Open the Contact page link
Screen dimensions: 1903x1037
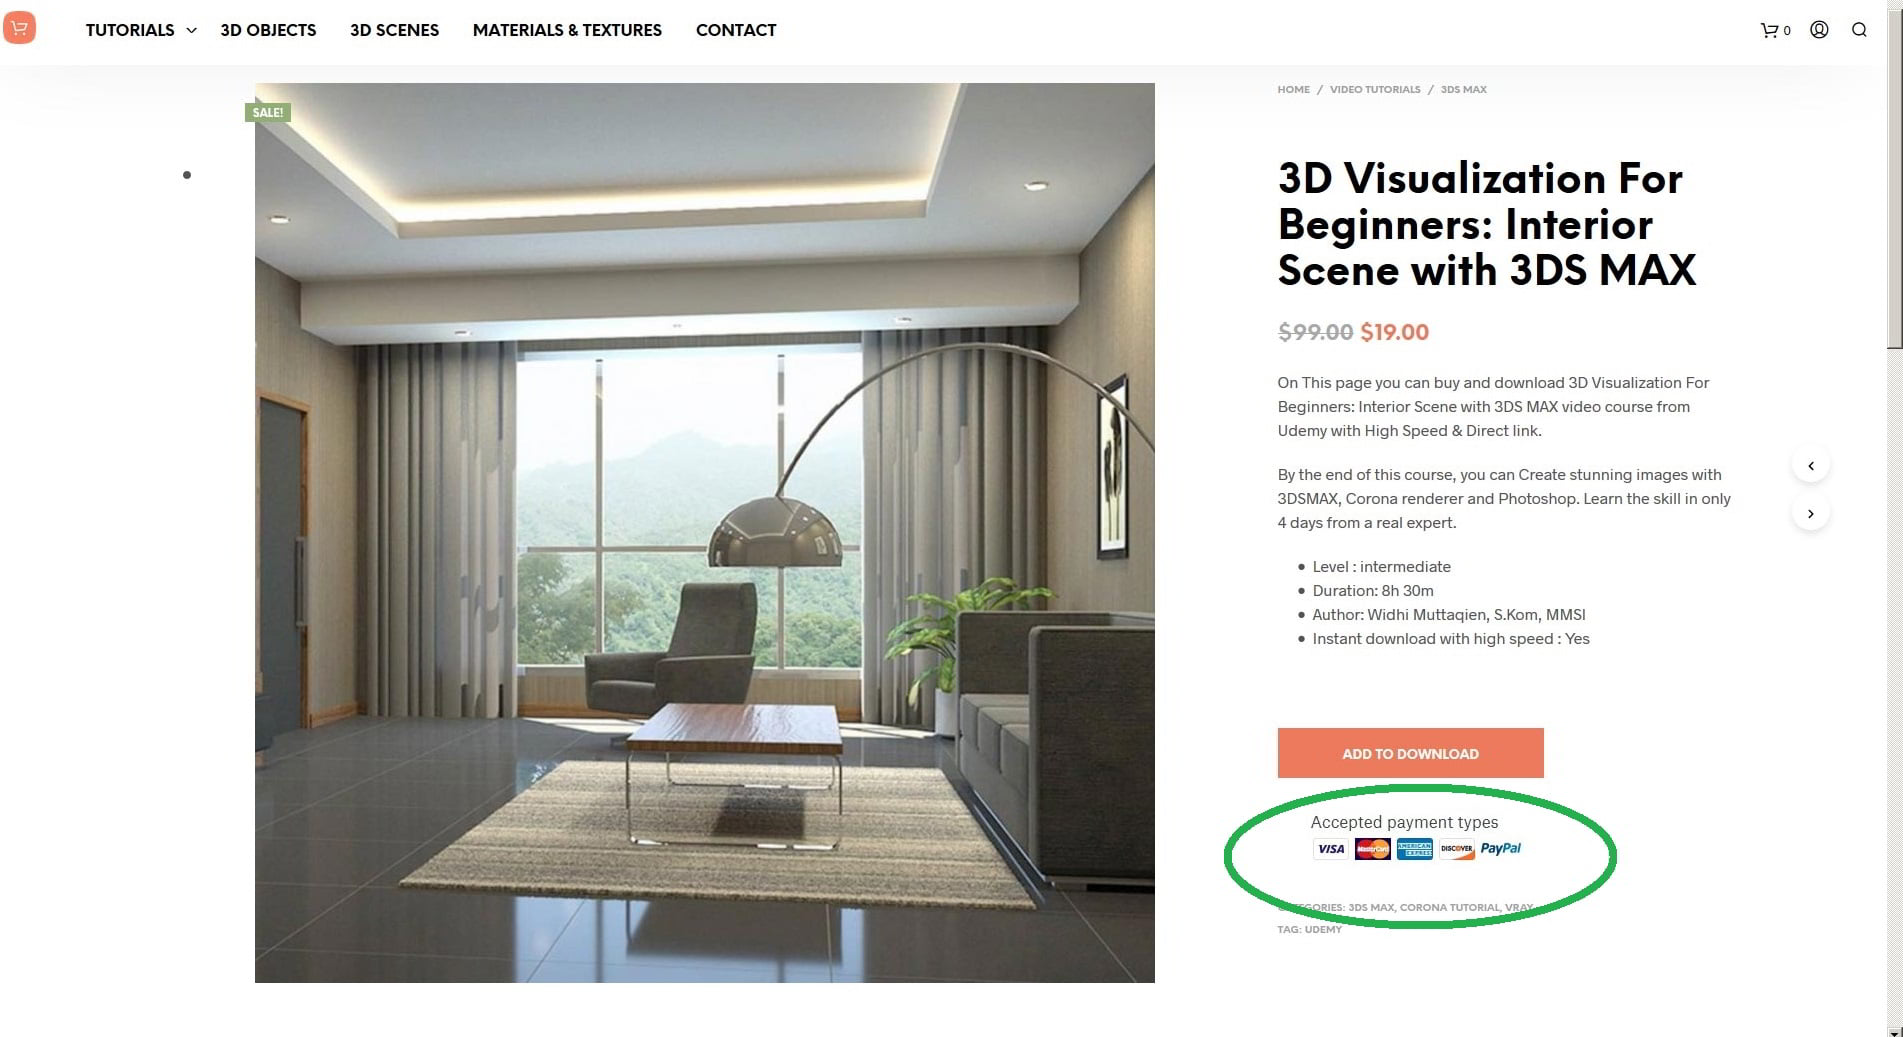click(736, 30)
